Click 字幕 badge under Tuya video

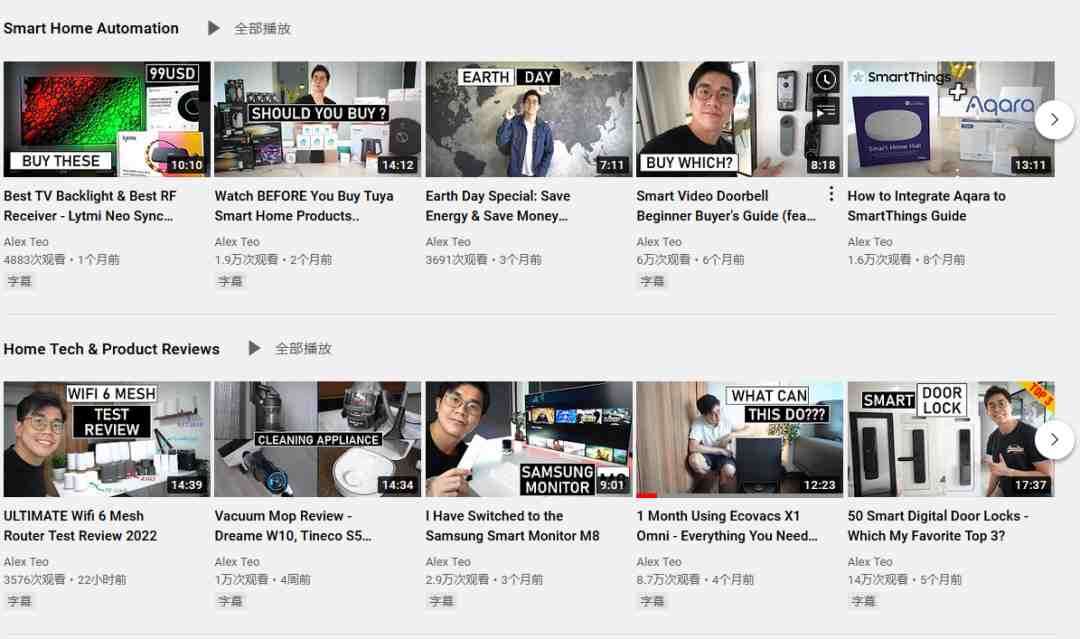point(230,281)
